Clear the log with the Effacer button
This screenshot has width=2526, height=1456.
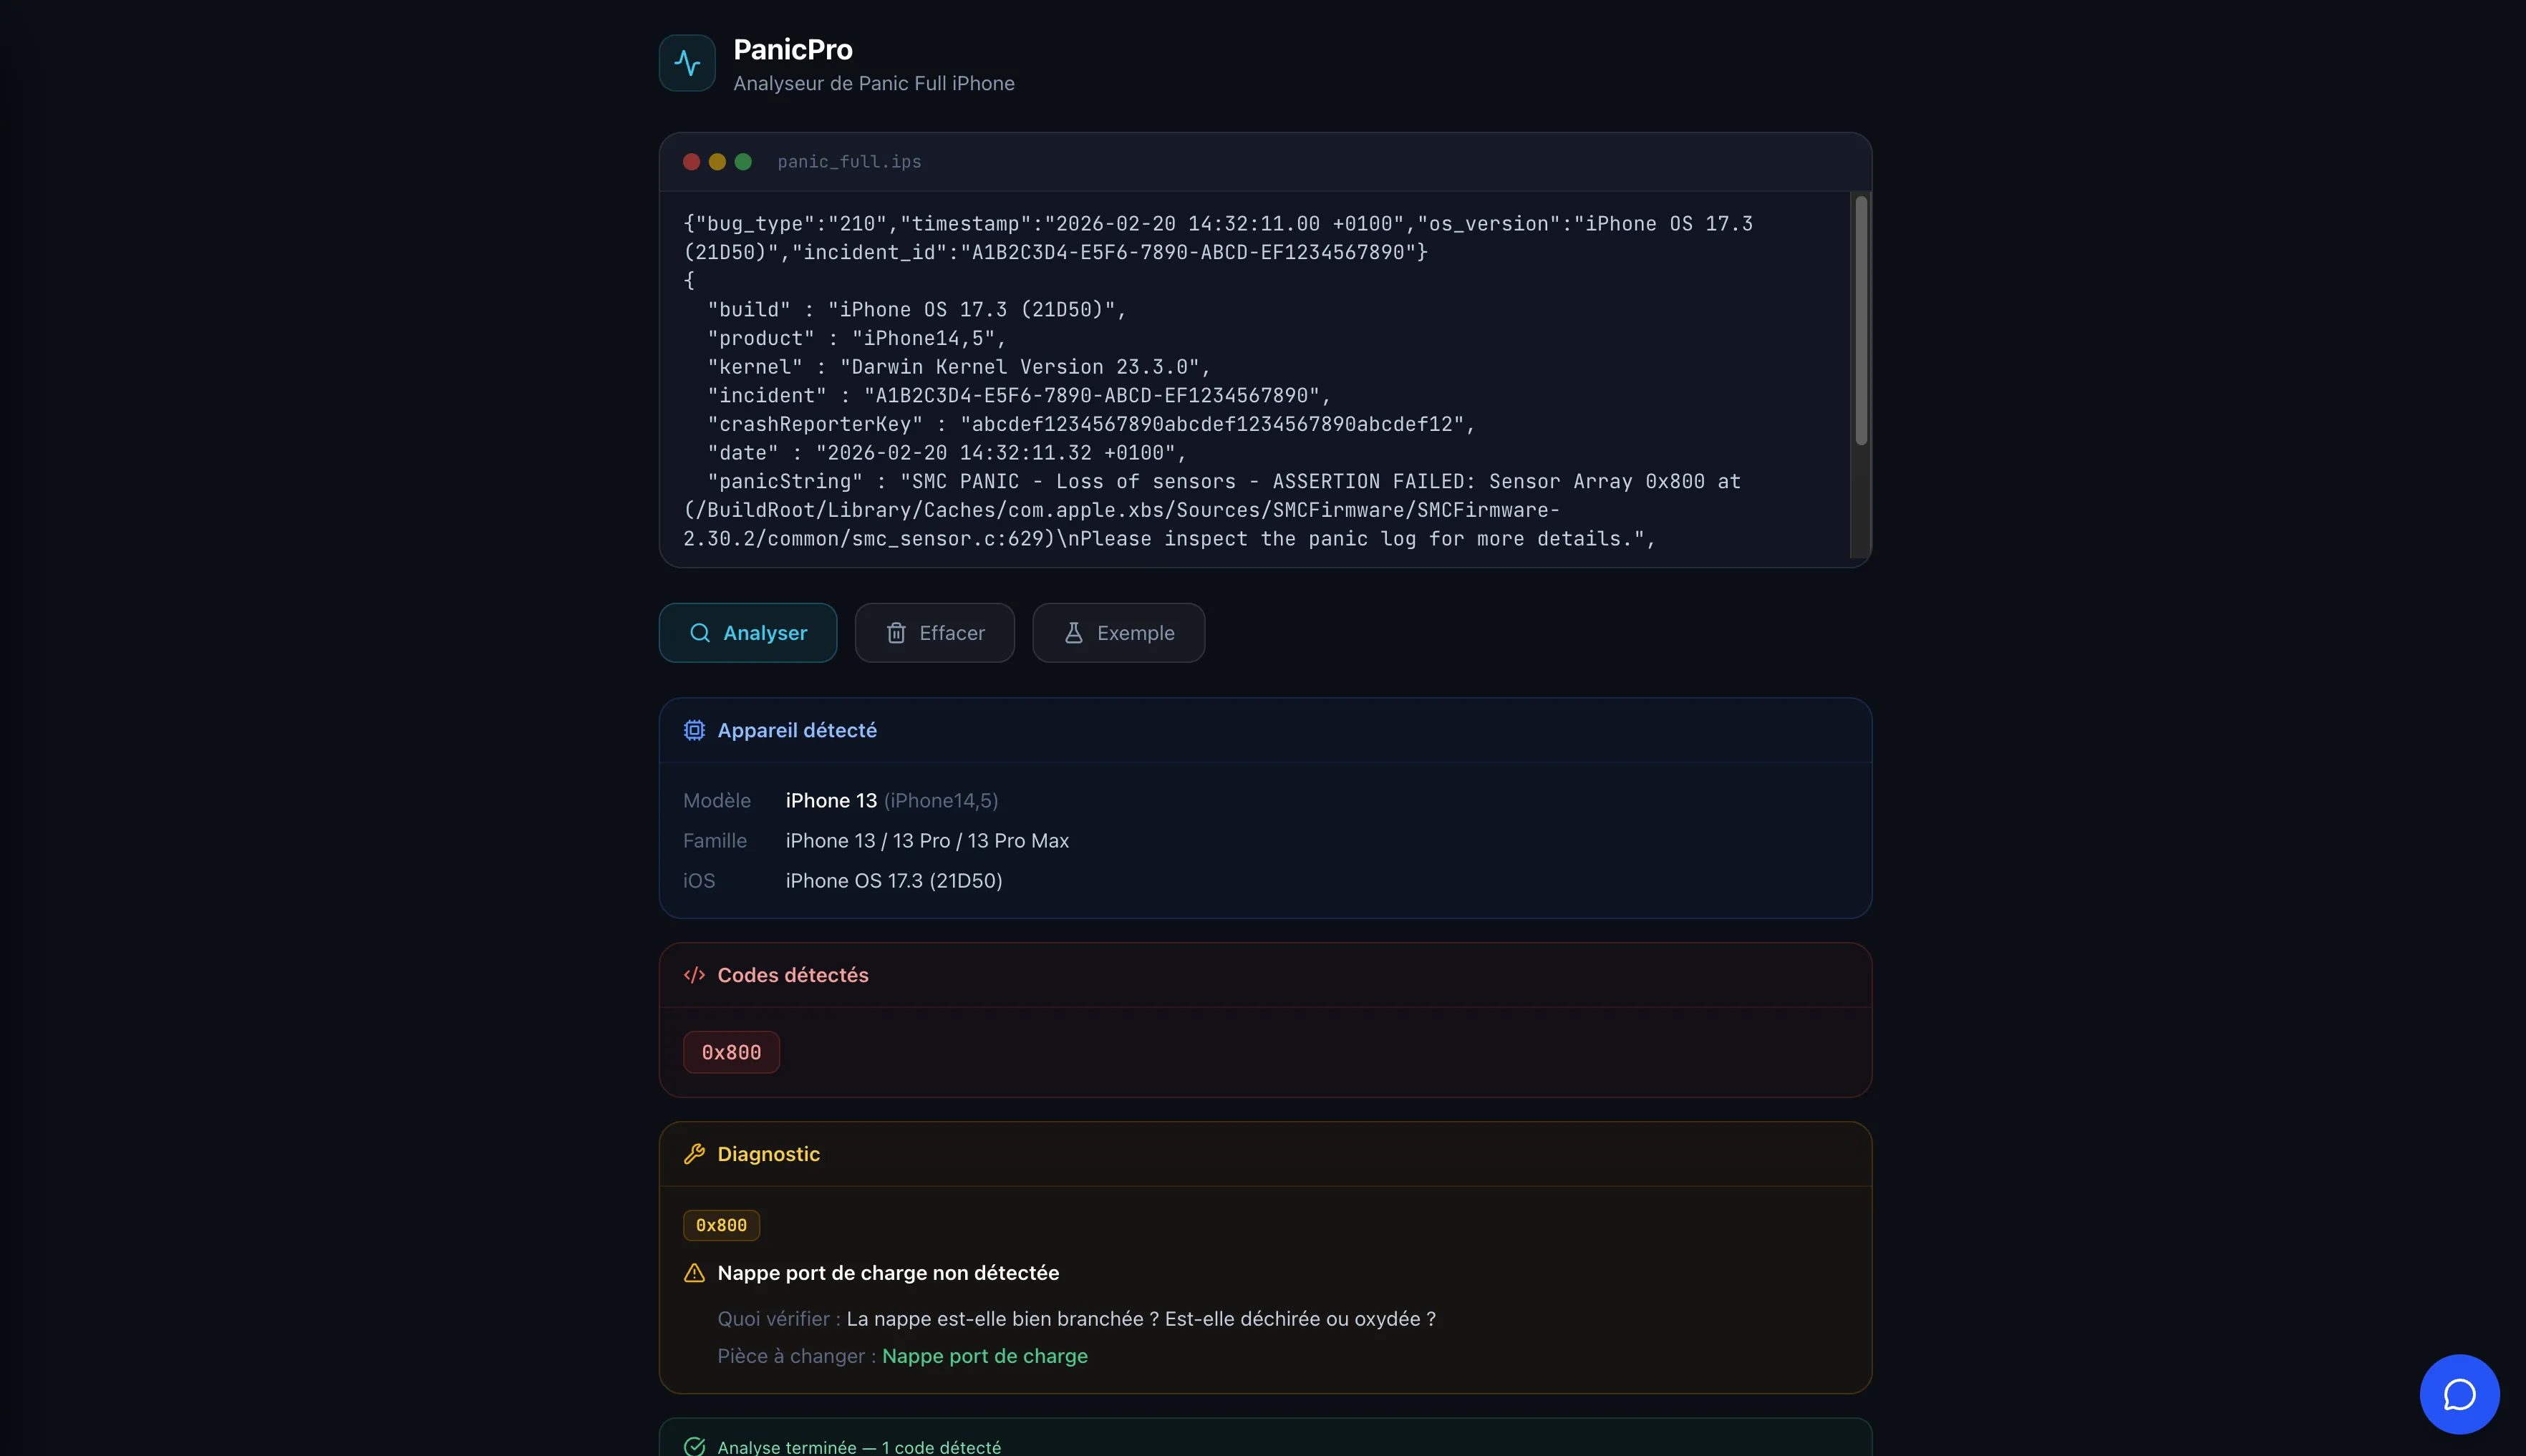click(x=935, y=633)
